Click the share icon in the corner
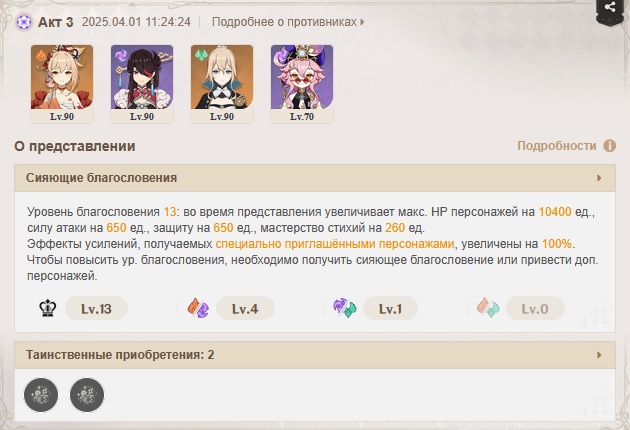This screenshot has width=630, height=430. [610, 7]
